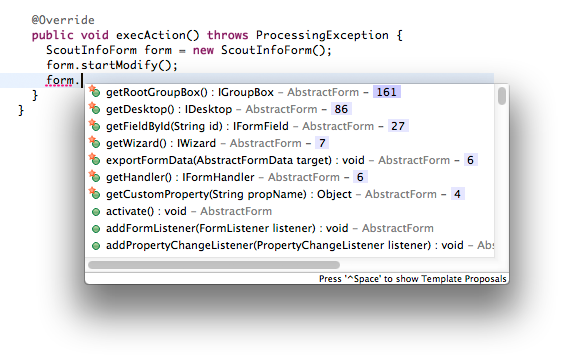Screen dimensions: 580x360
Task: Click the vertical scrollbar thumb of proposals
Action: coord(502,96)
